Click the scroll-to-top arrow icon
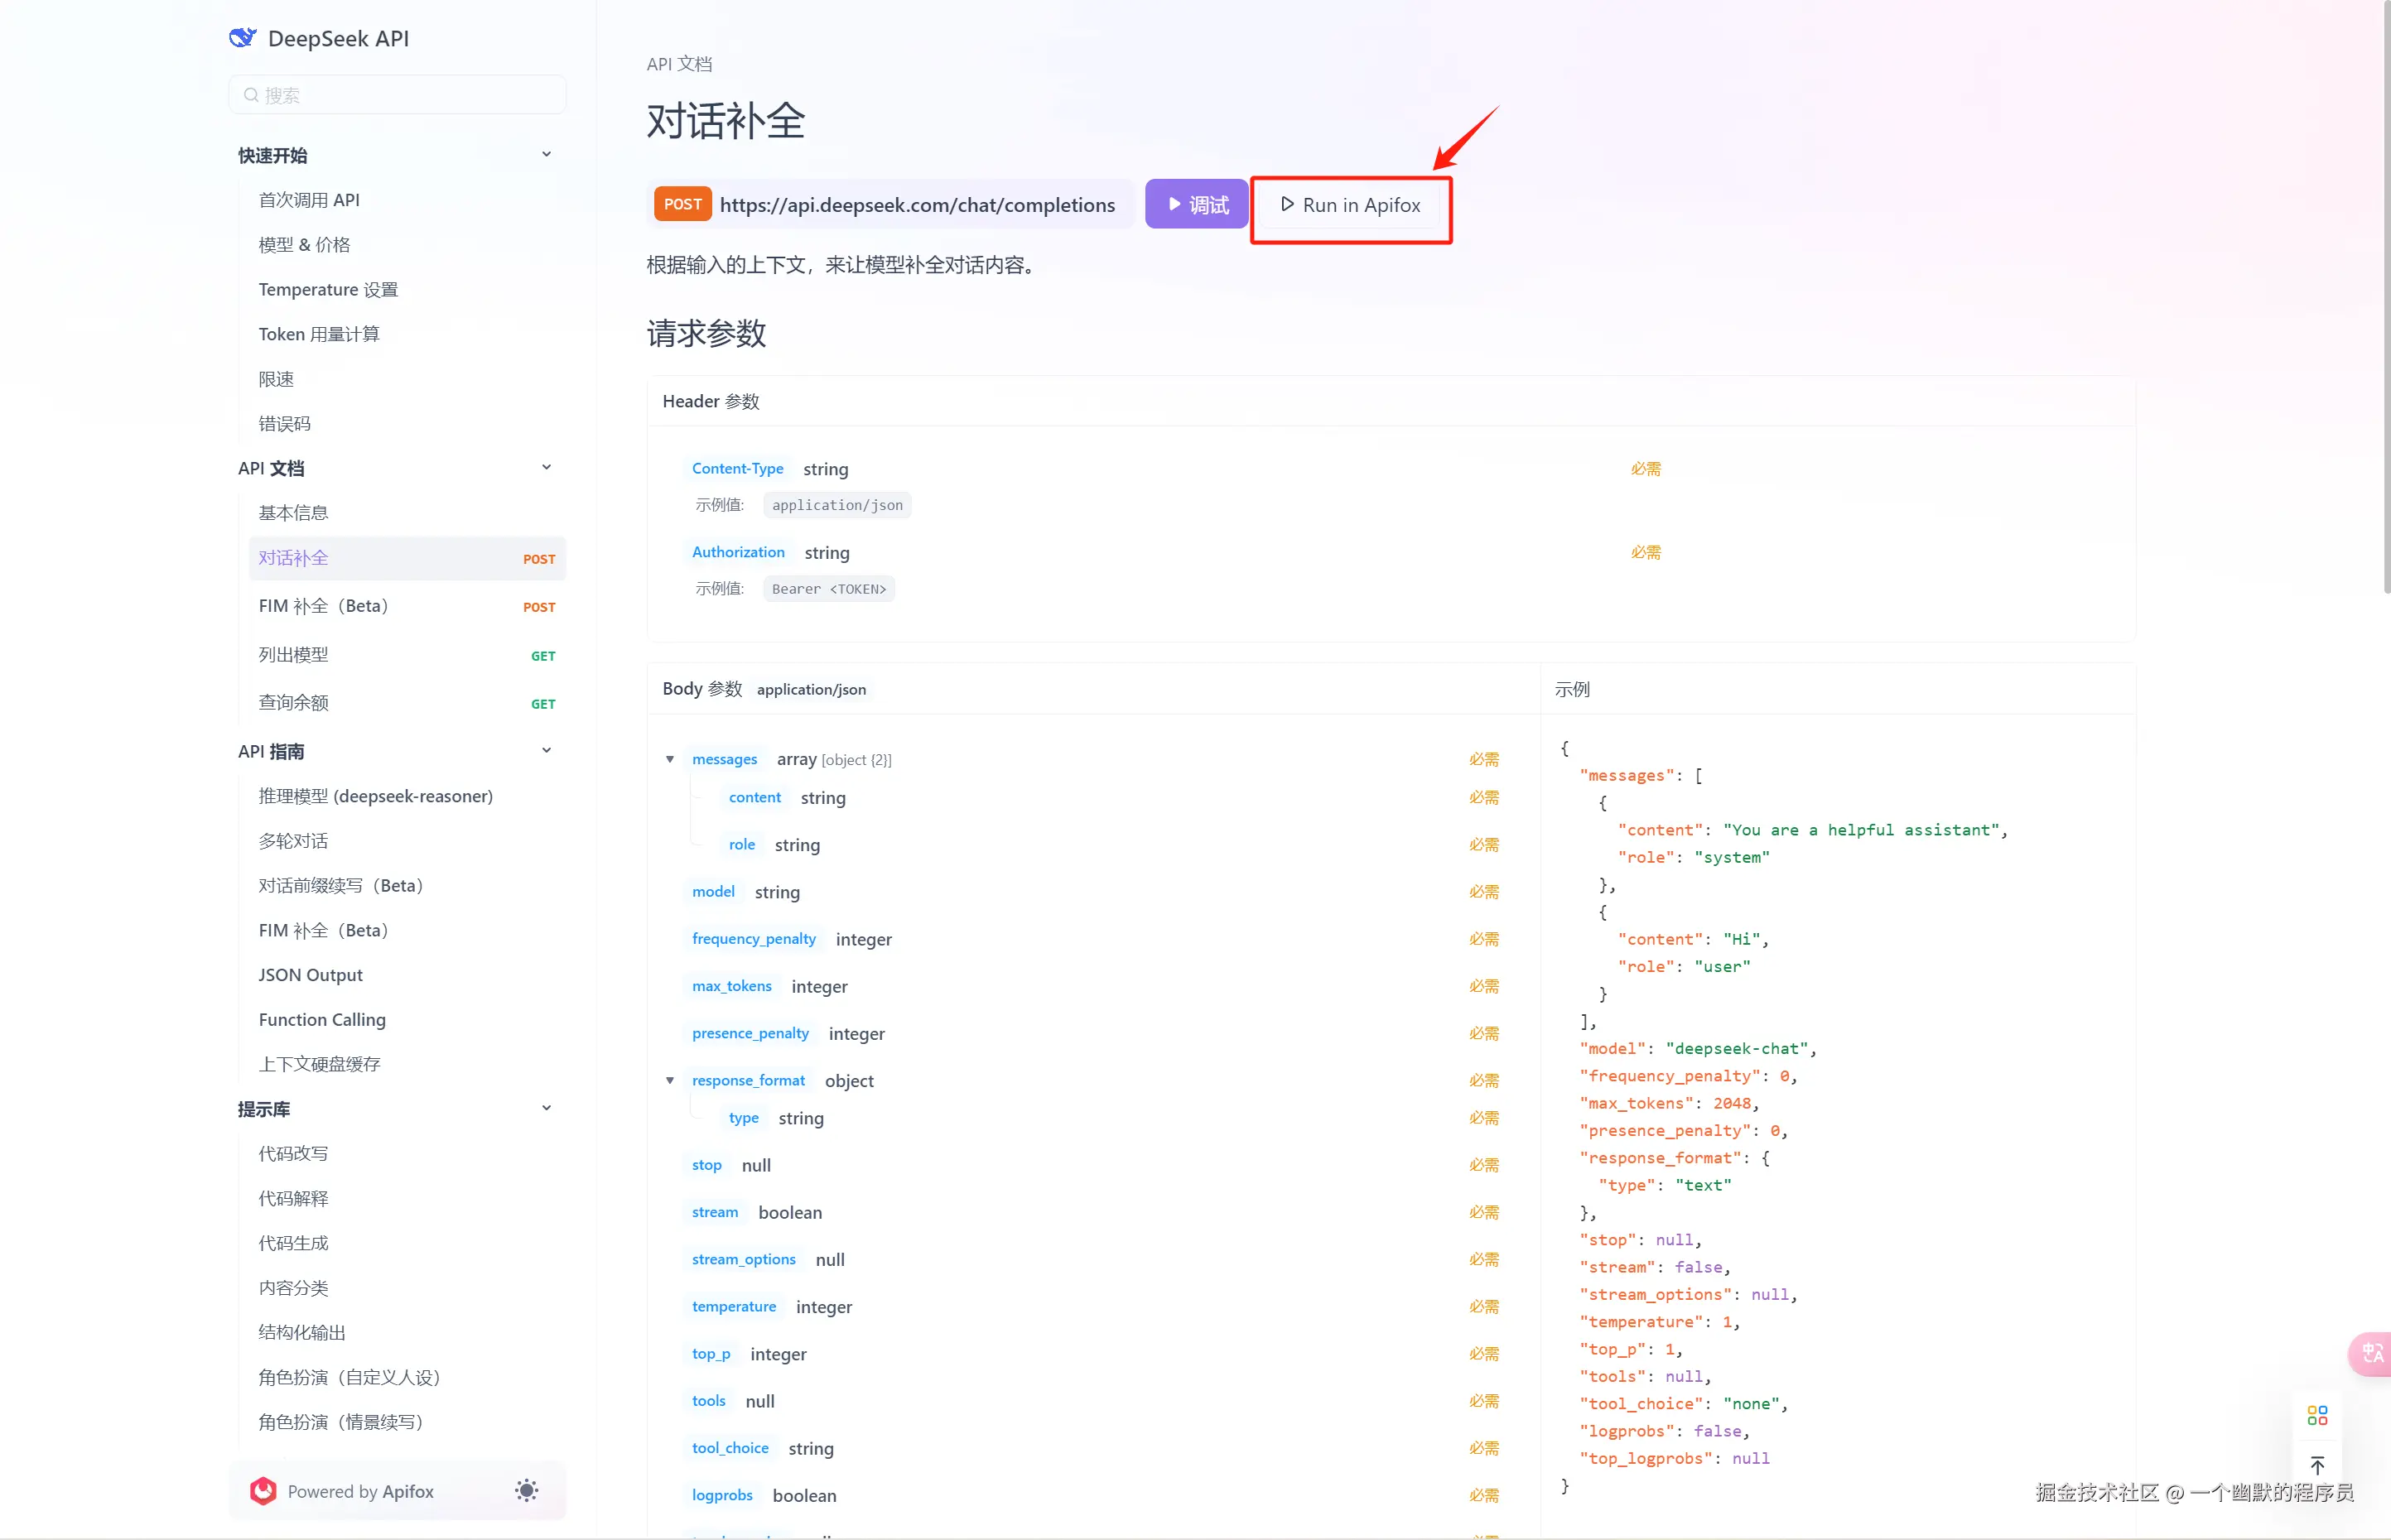Viewport: 2391px width, 1540px height. [x=2317, y=1466]
